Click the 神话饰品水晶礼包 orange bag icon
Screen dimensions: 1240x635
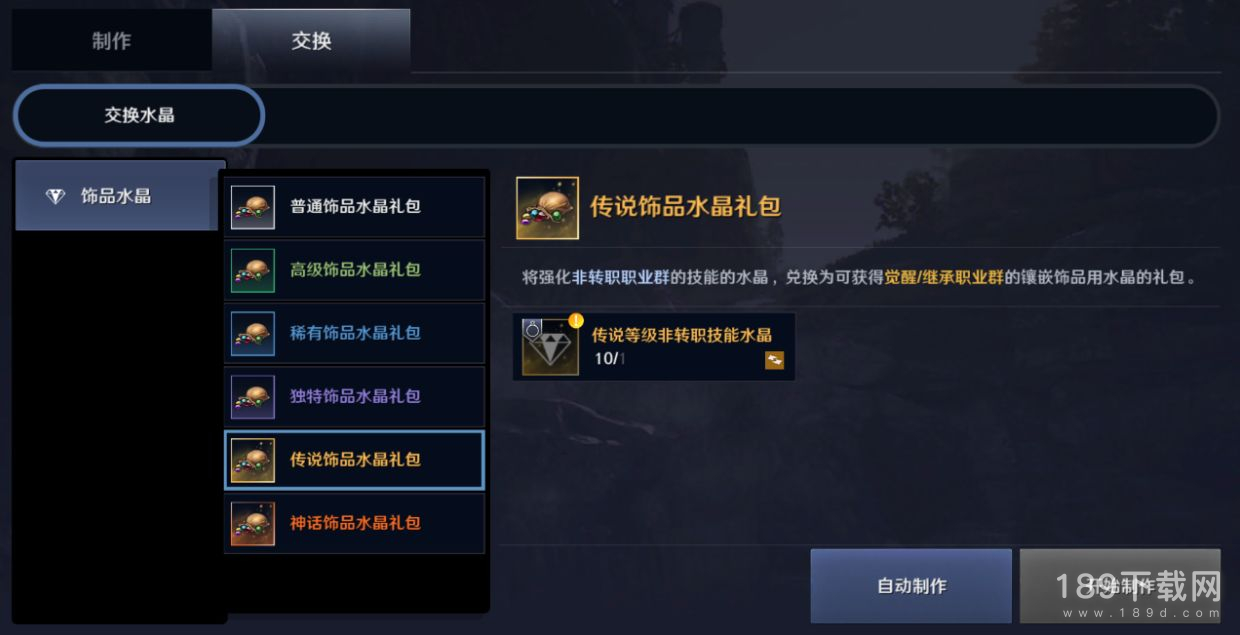pos(253,523)
